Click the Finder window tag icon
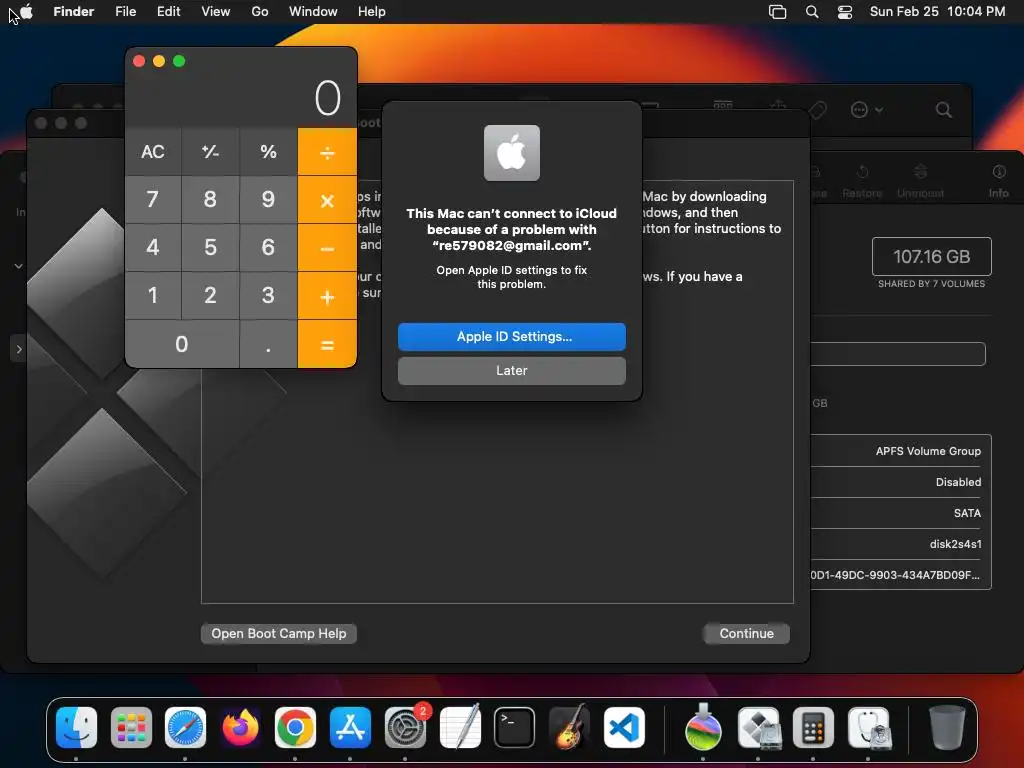Viewport: 1024px width, 768px height. click(x=818, y=110)
